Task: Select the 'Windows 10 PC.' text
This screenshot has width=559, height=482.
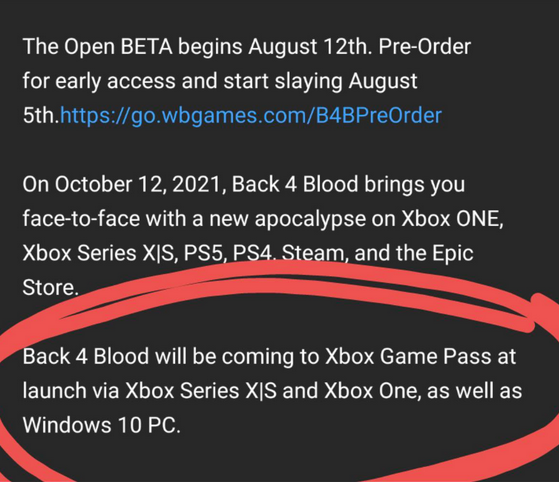Action: (102, 425)
